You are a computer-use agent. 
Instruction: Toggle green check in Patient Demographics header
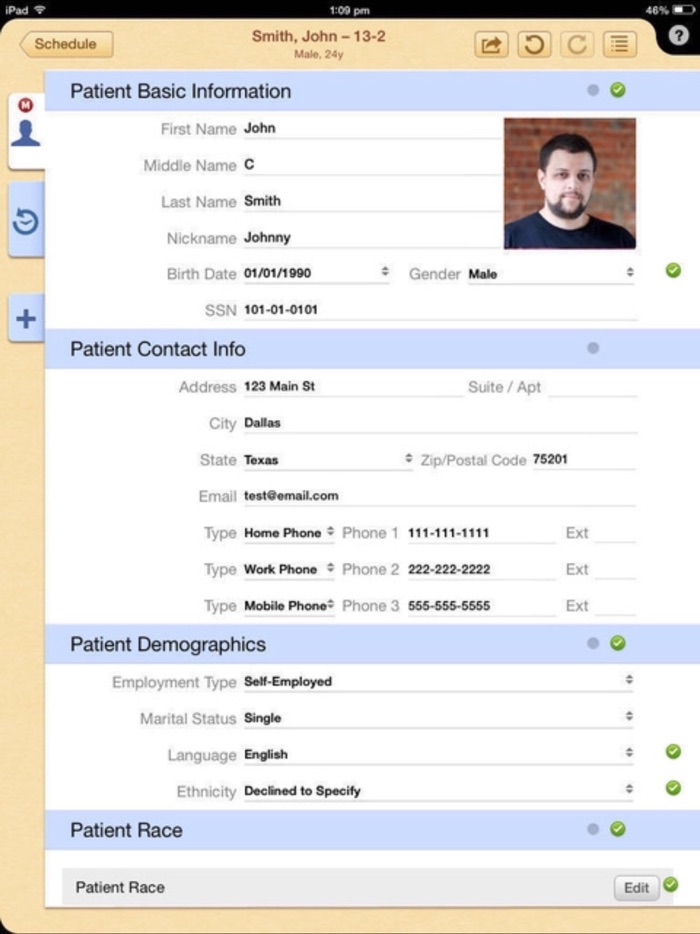[x=618, y=643]
